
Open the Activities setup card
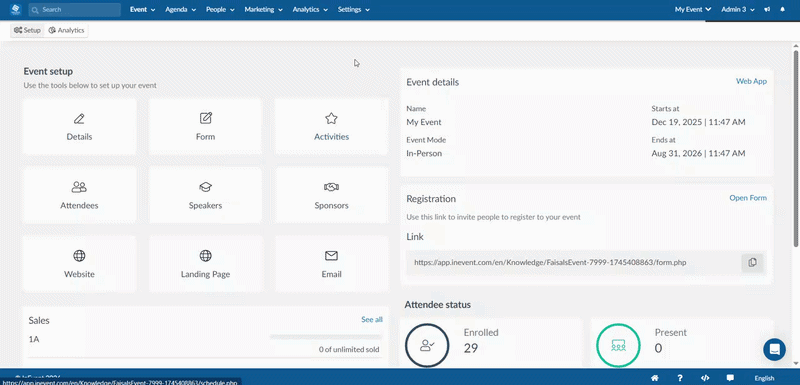click(331, 127)
